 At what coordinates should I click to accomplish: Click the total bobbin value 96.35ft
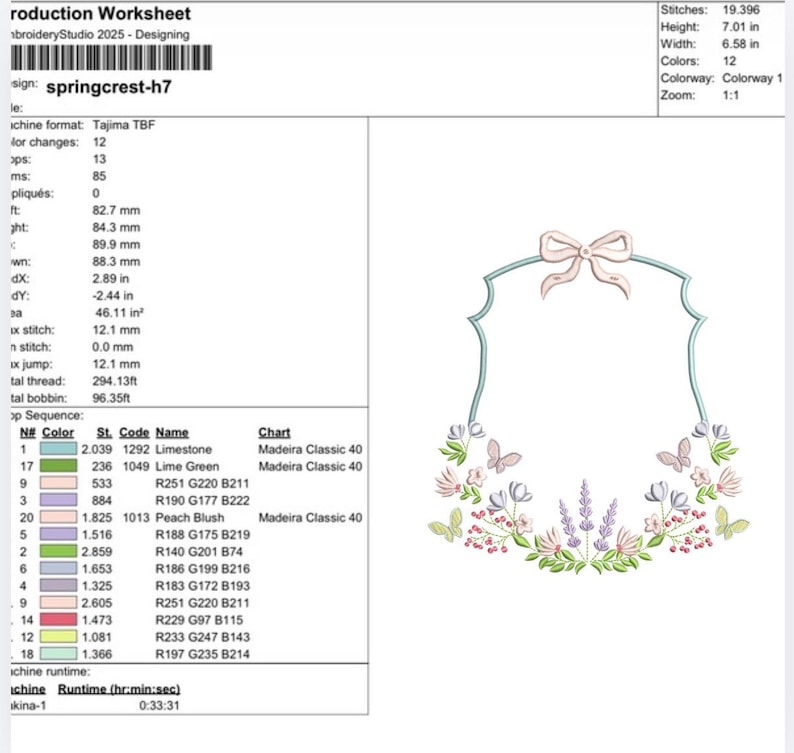[x=111, y=398]
